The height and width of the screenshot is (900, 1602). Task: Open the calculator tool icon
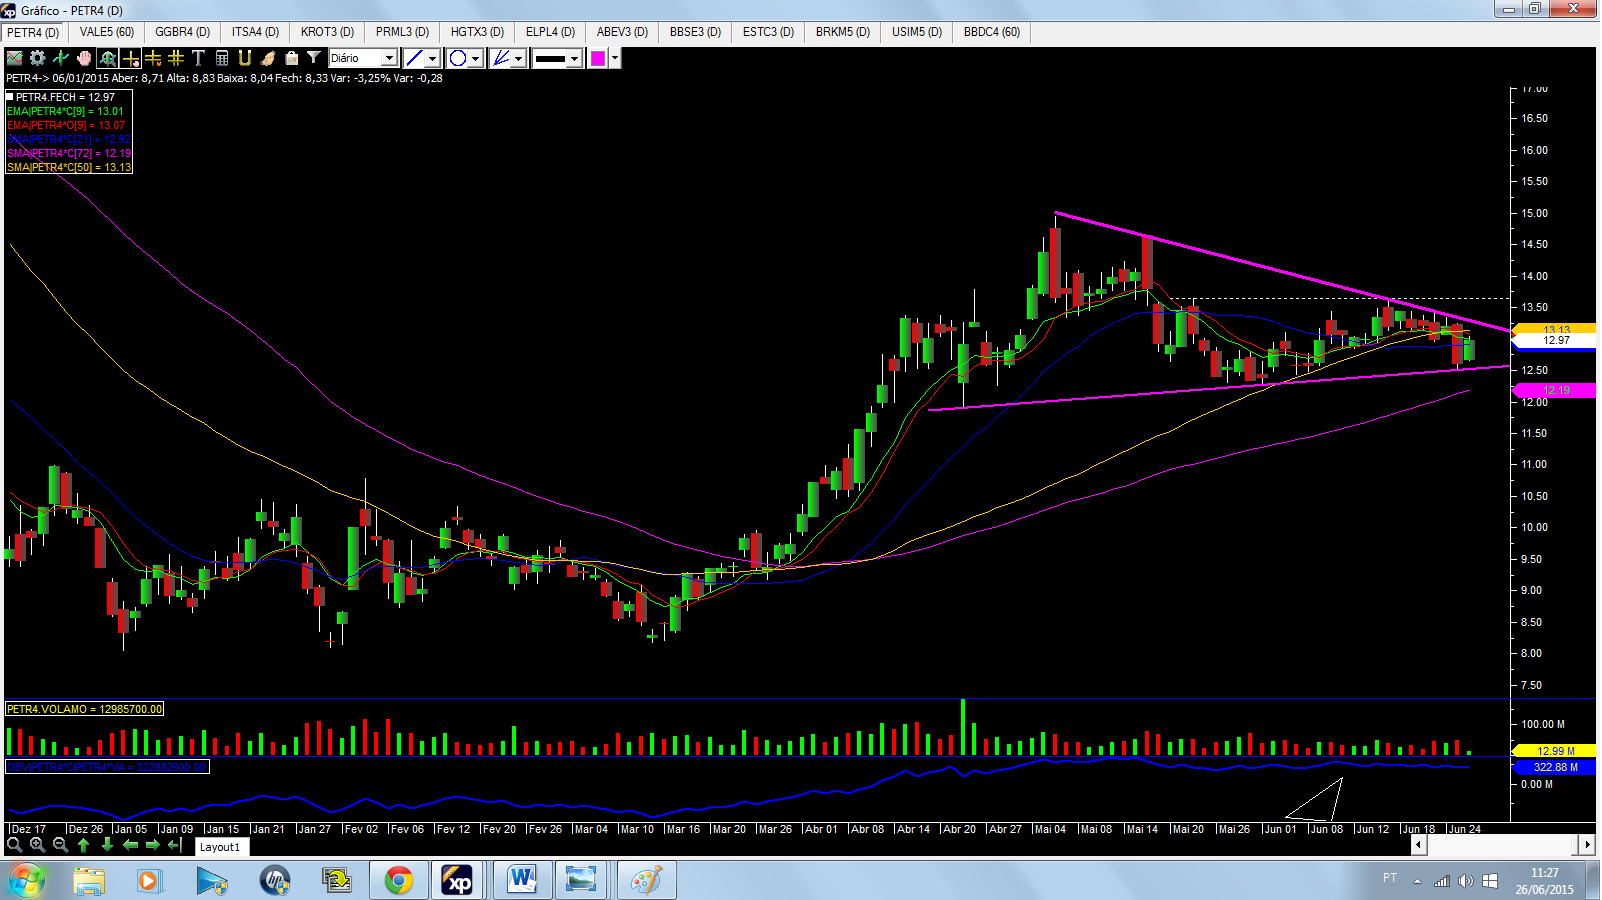click(222, 58)
